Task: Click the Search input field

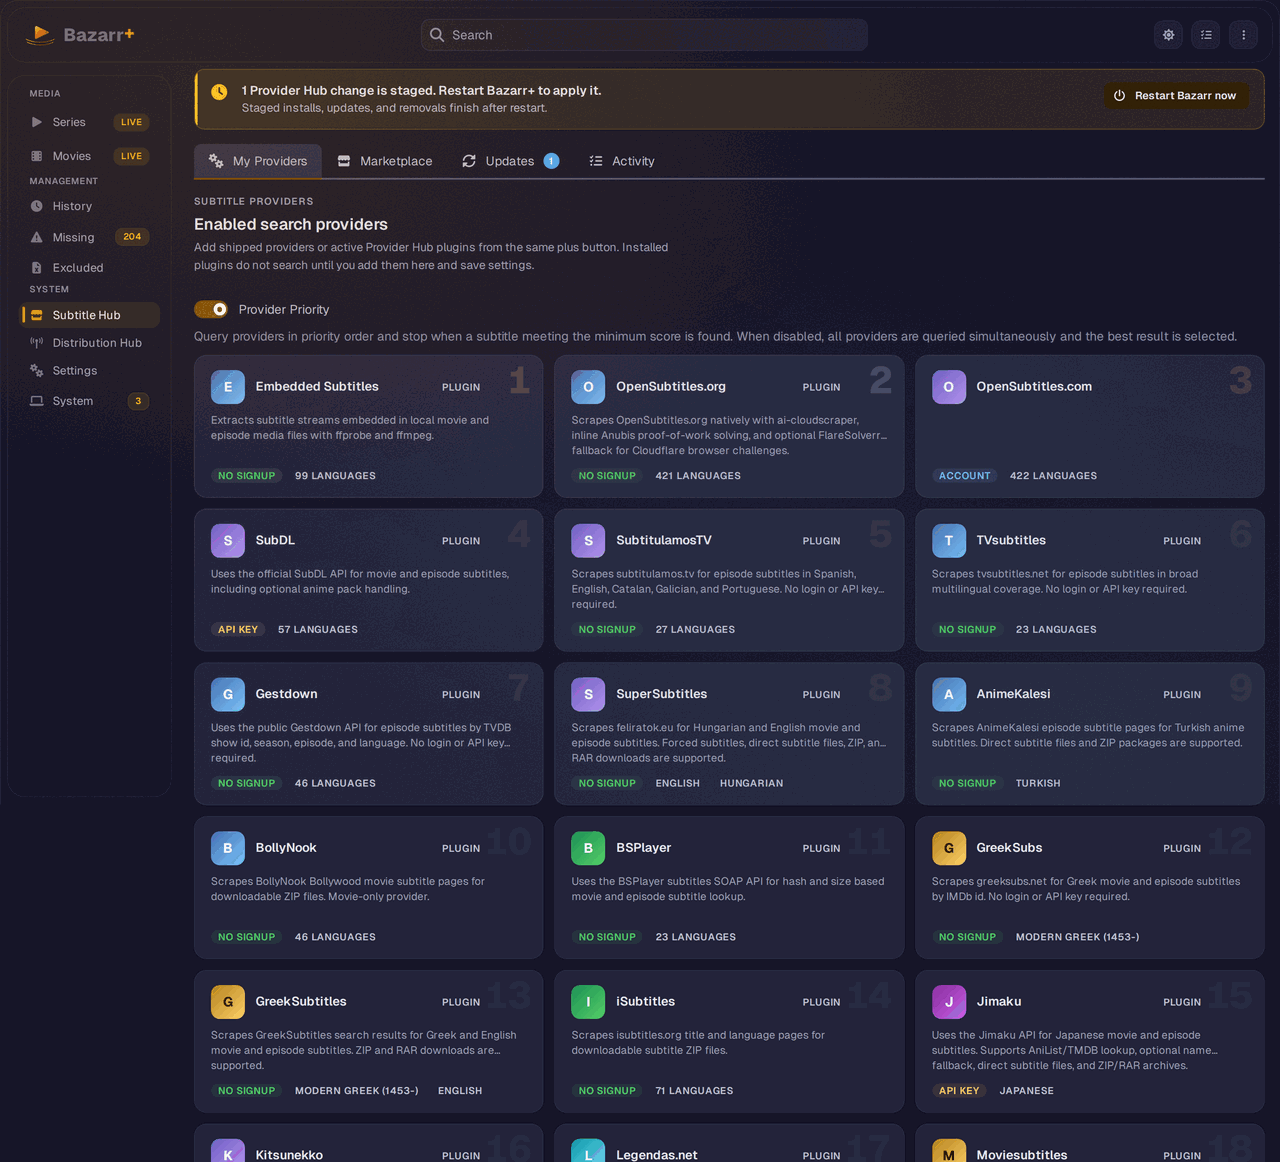Action: (644, 35)
